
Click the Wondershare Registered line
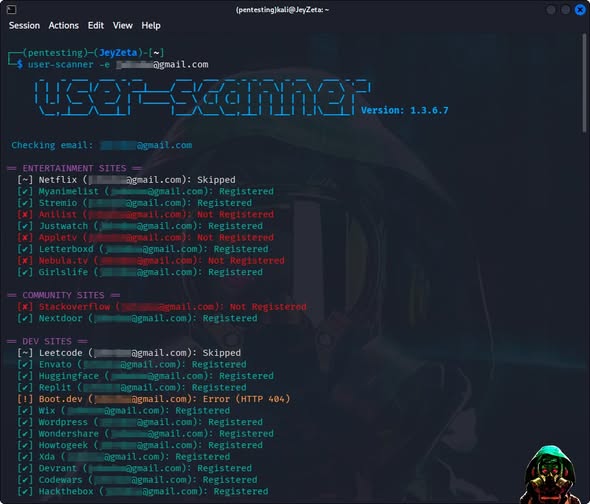pos(146,434)
